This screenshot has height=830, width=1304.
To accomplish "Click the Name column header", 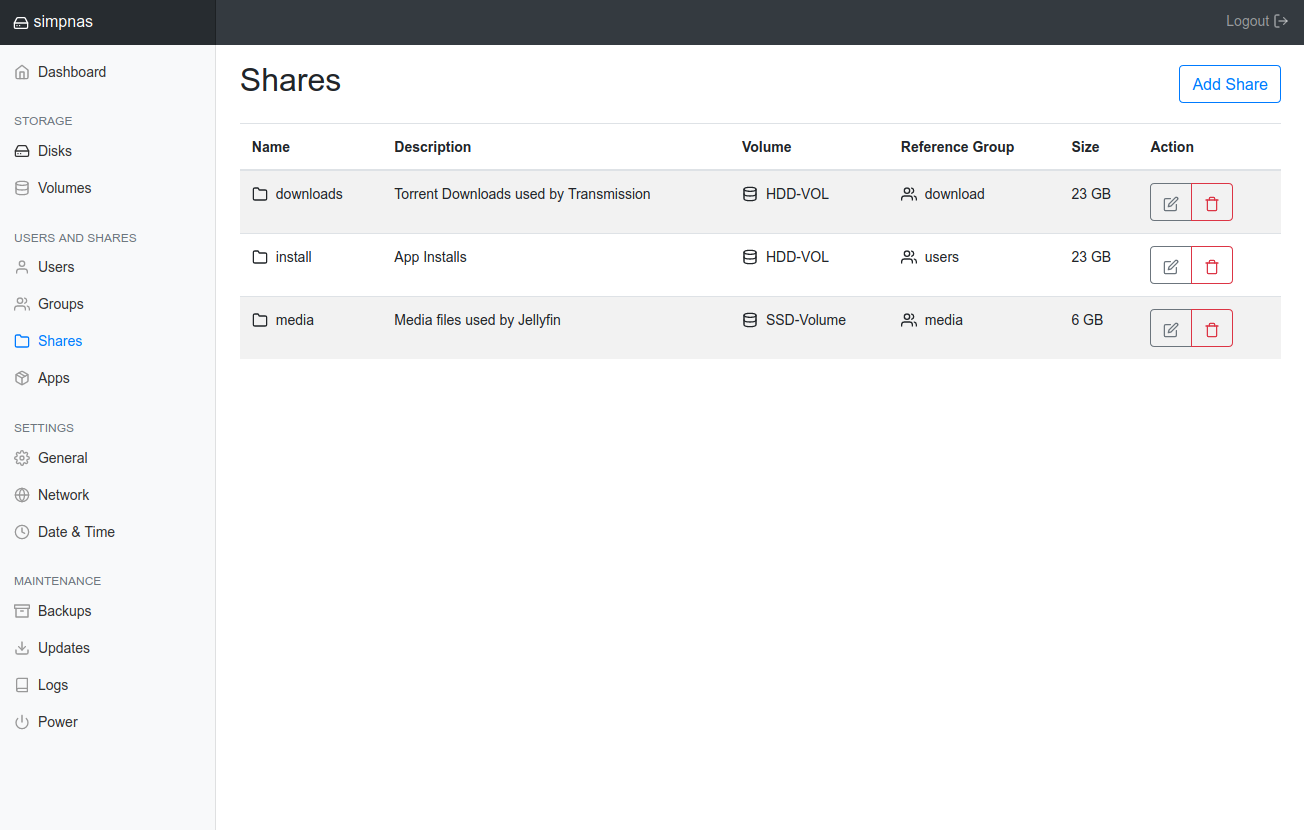I will coord(271,147).
